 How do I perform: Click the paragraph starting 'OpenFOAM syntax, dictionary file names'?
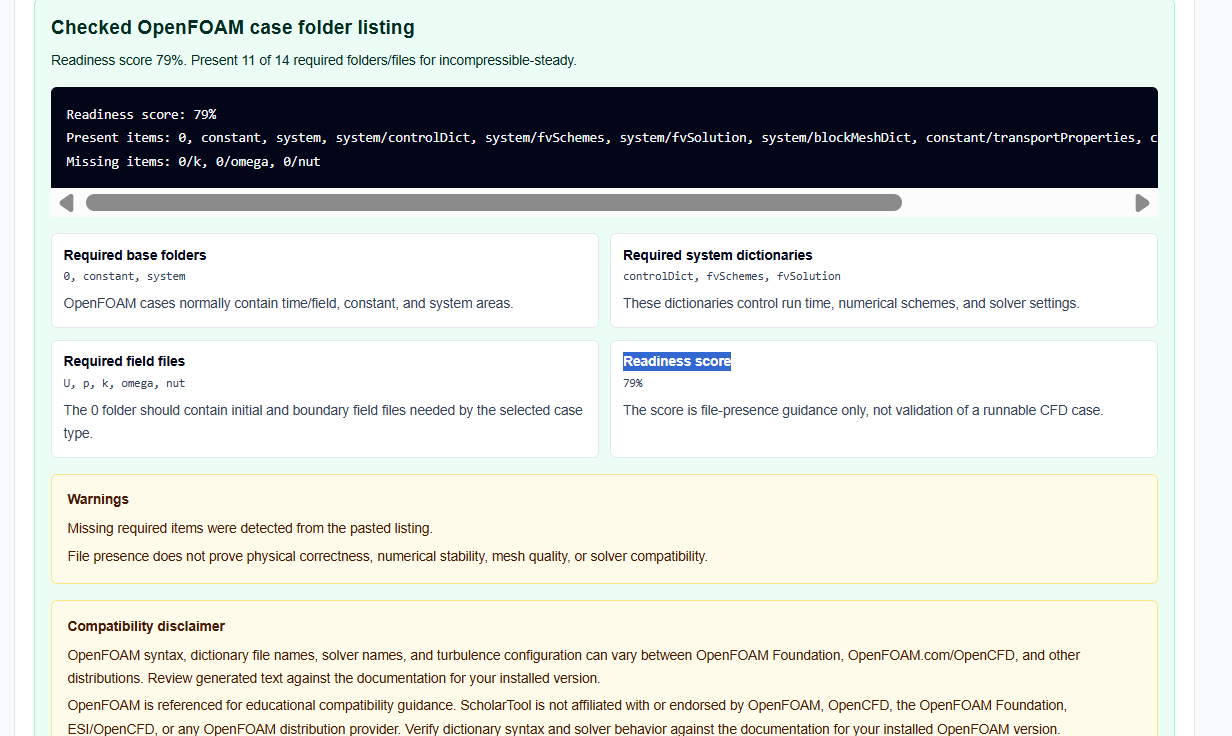point(574,665)
